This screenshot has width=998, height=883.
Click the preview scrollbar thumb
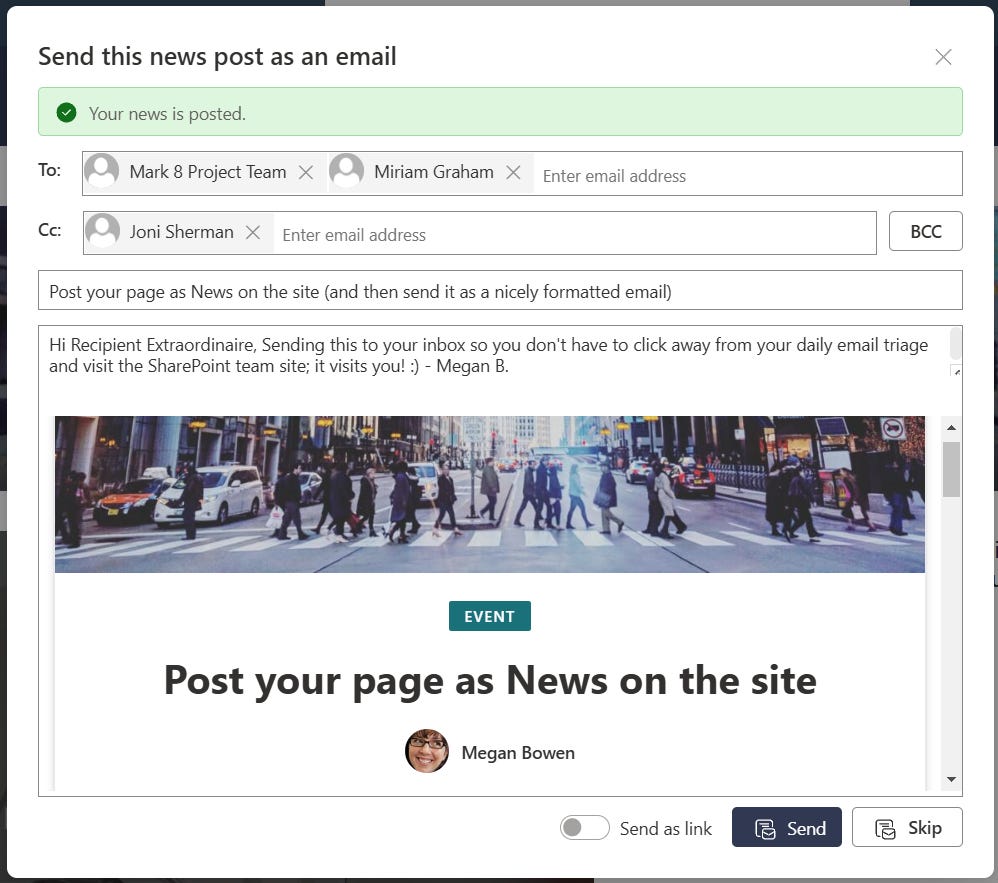point(952,469)
